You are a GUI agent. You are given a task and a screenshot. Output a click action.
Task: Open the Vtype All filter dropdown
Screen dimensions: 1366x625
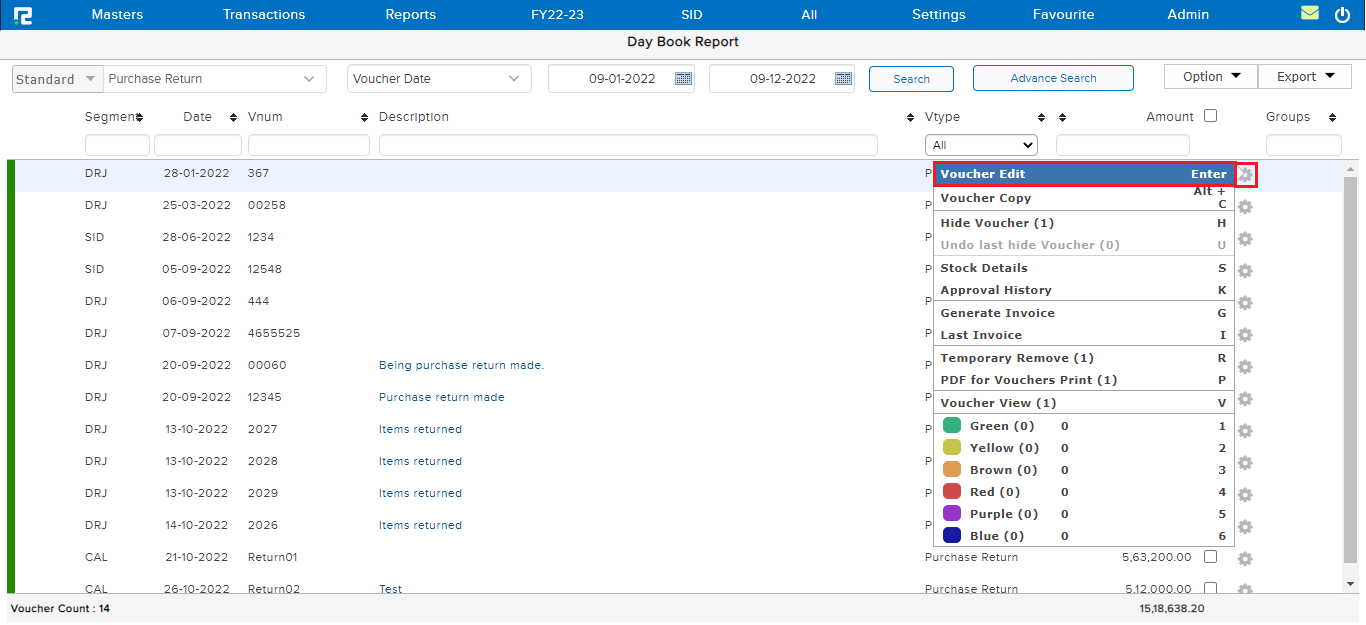tap(980, 145)
